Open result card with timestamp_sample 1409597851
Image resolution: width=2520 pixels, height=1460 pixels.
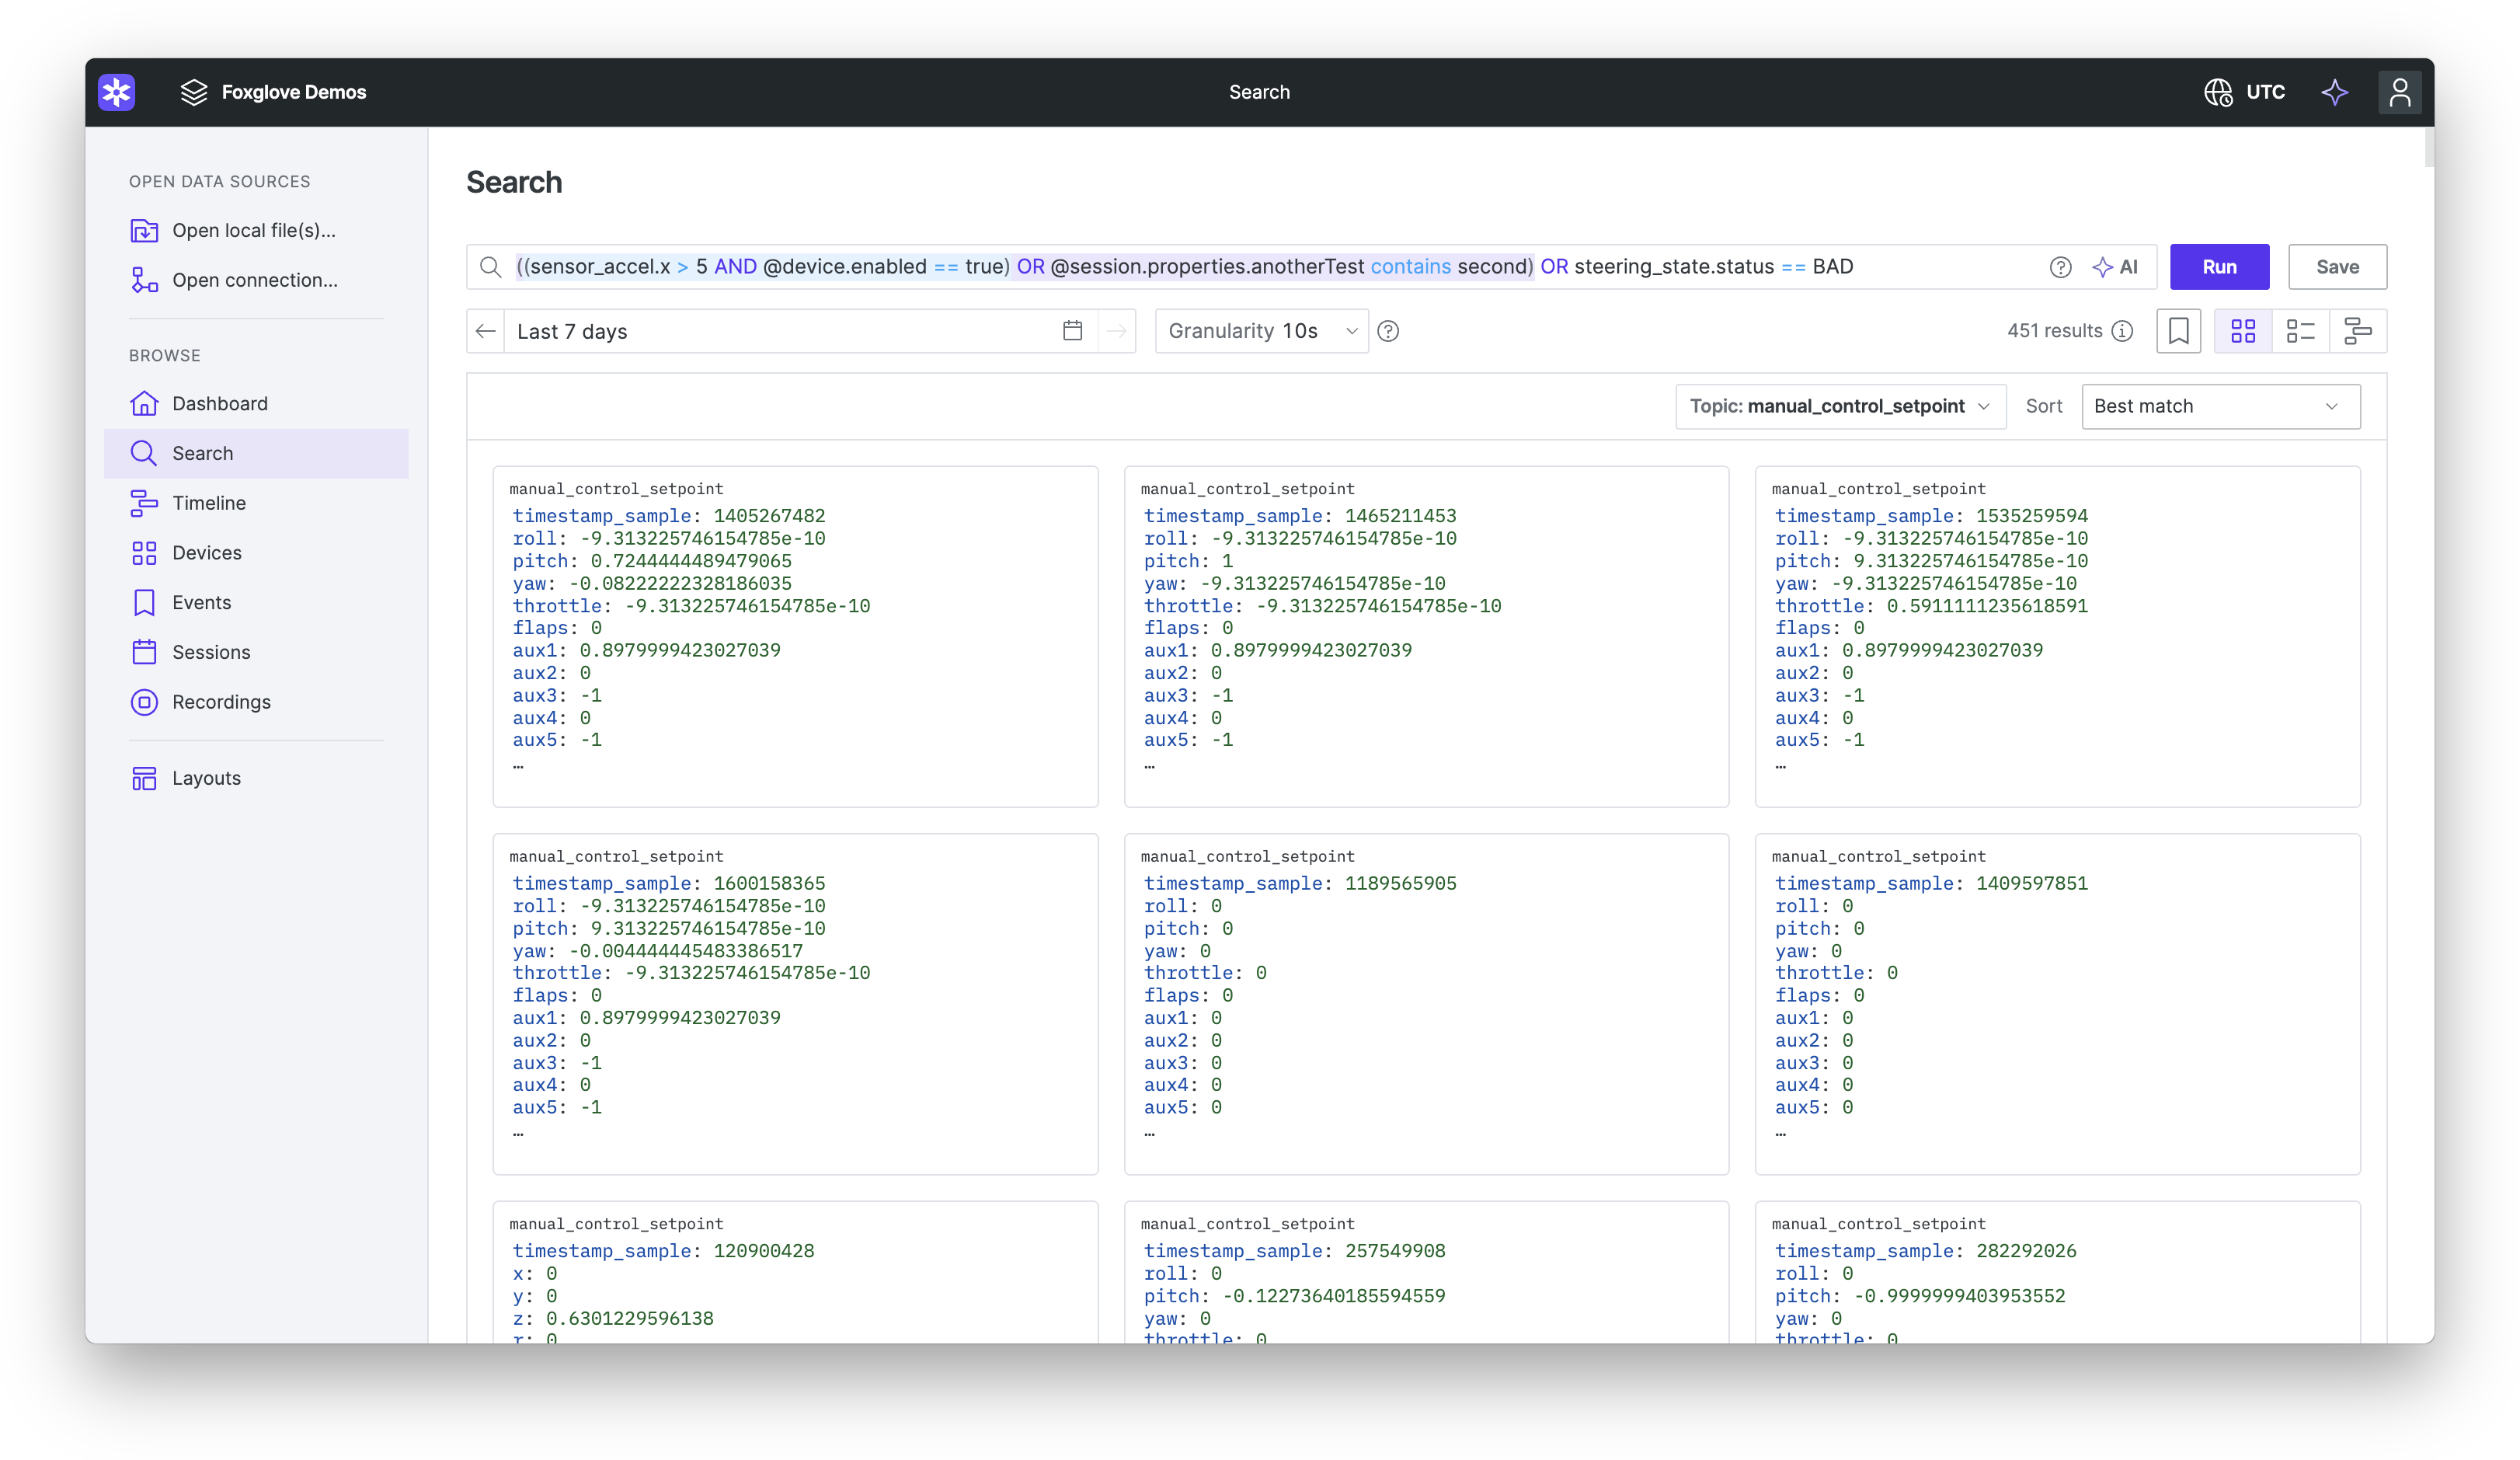coord(2057,1004)
